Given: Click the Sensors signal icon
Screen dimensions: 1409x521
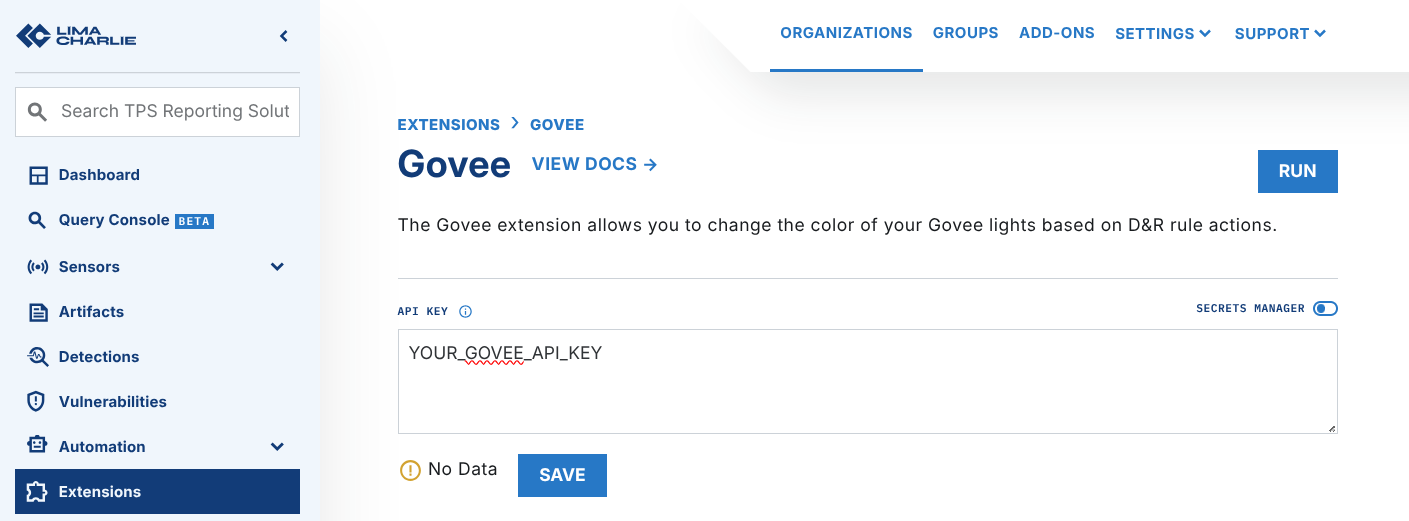Looking at the screenshot, I should point(38,267).
